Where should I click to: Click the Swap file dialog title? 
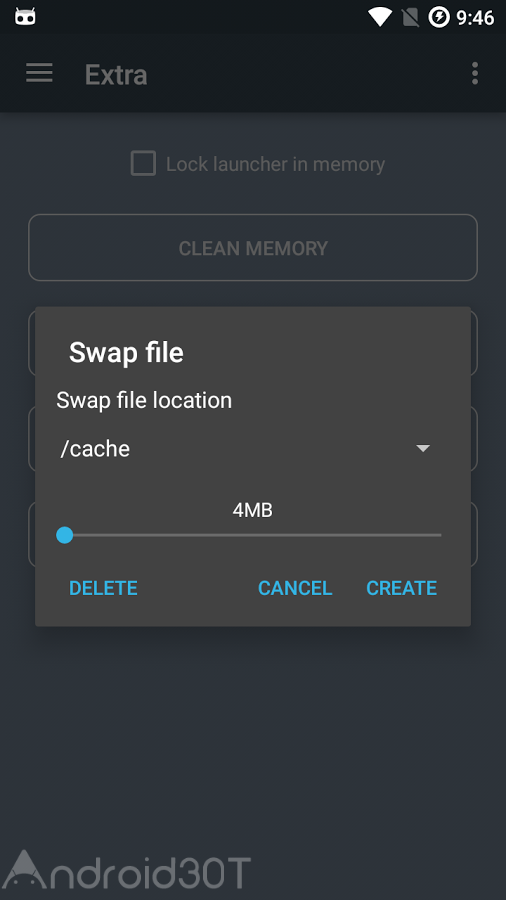tap(126, 352)
